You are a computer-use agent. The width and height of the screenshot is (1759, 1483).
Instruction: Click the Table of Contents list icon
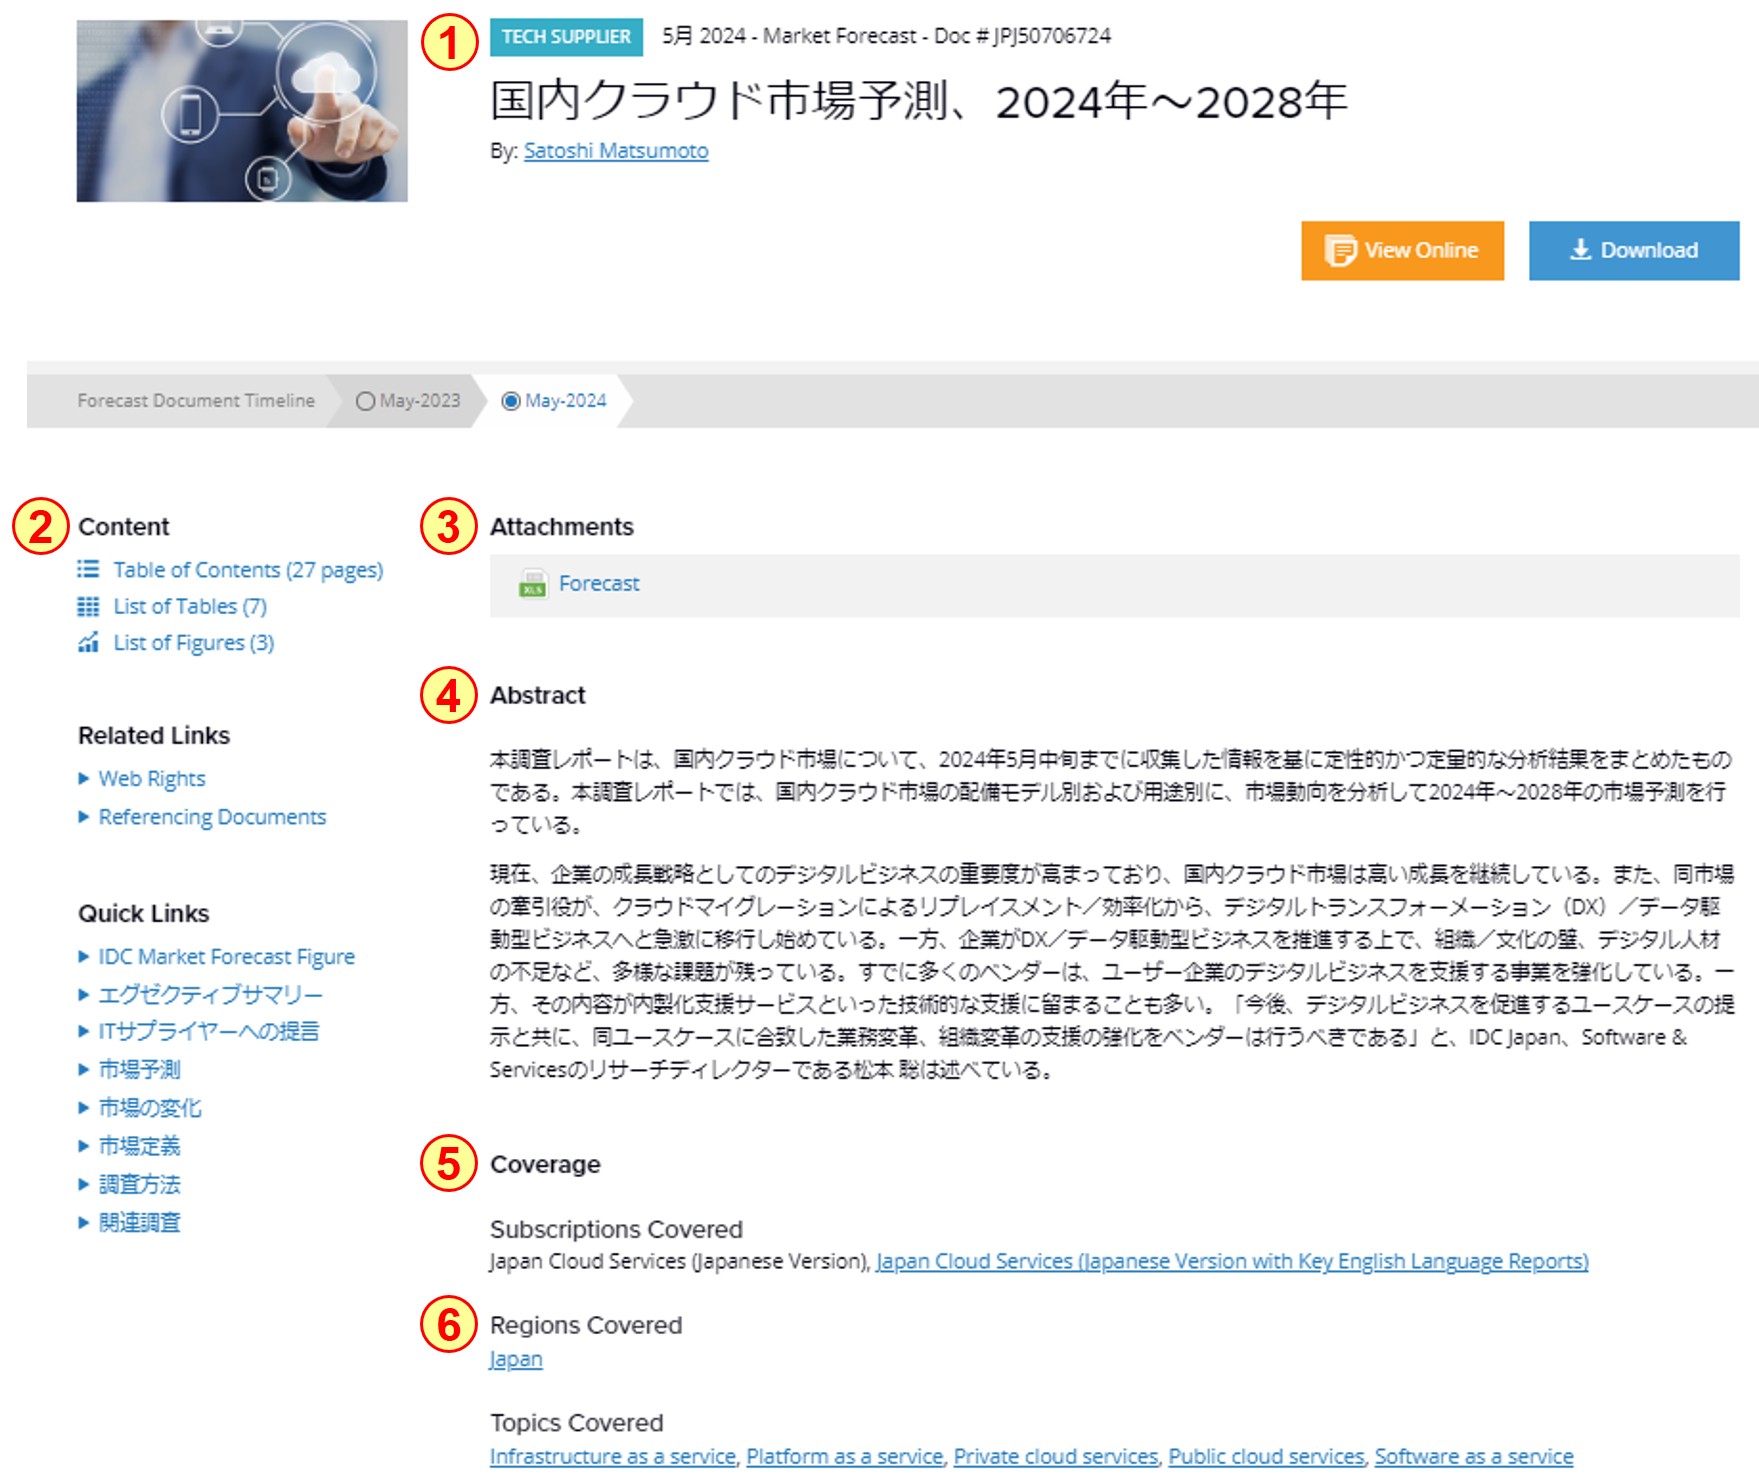click(x=88, y=569)
